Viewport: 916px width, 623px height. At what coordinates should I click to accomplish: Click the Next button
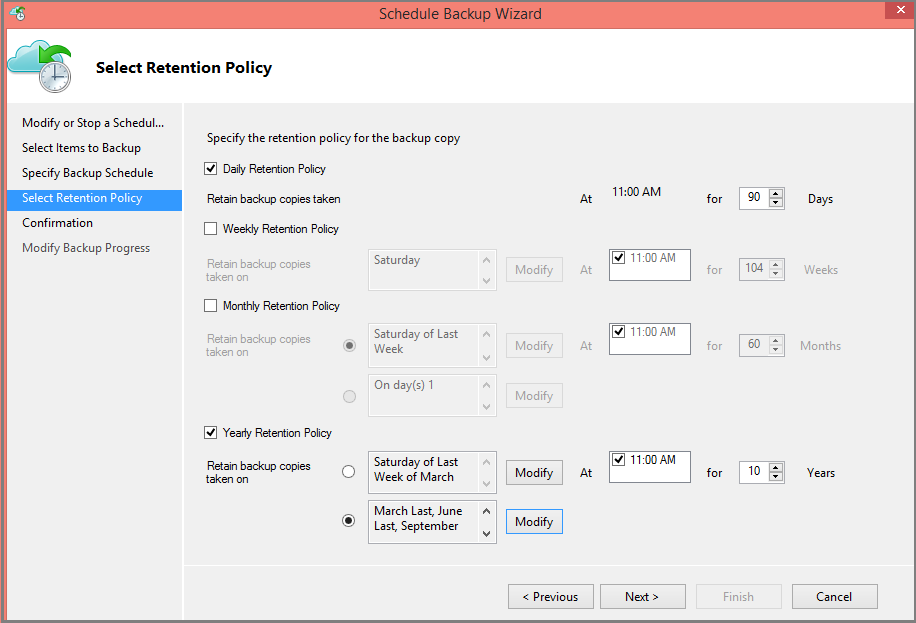coord(642,596)
